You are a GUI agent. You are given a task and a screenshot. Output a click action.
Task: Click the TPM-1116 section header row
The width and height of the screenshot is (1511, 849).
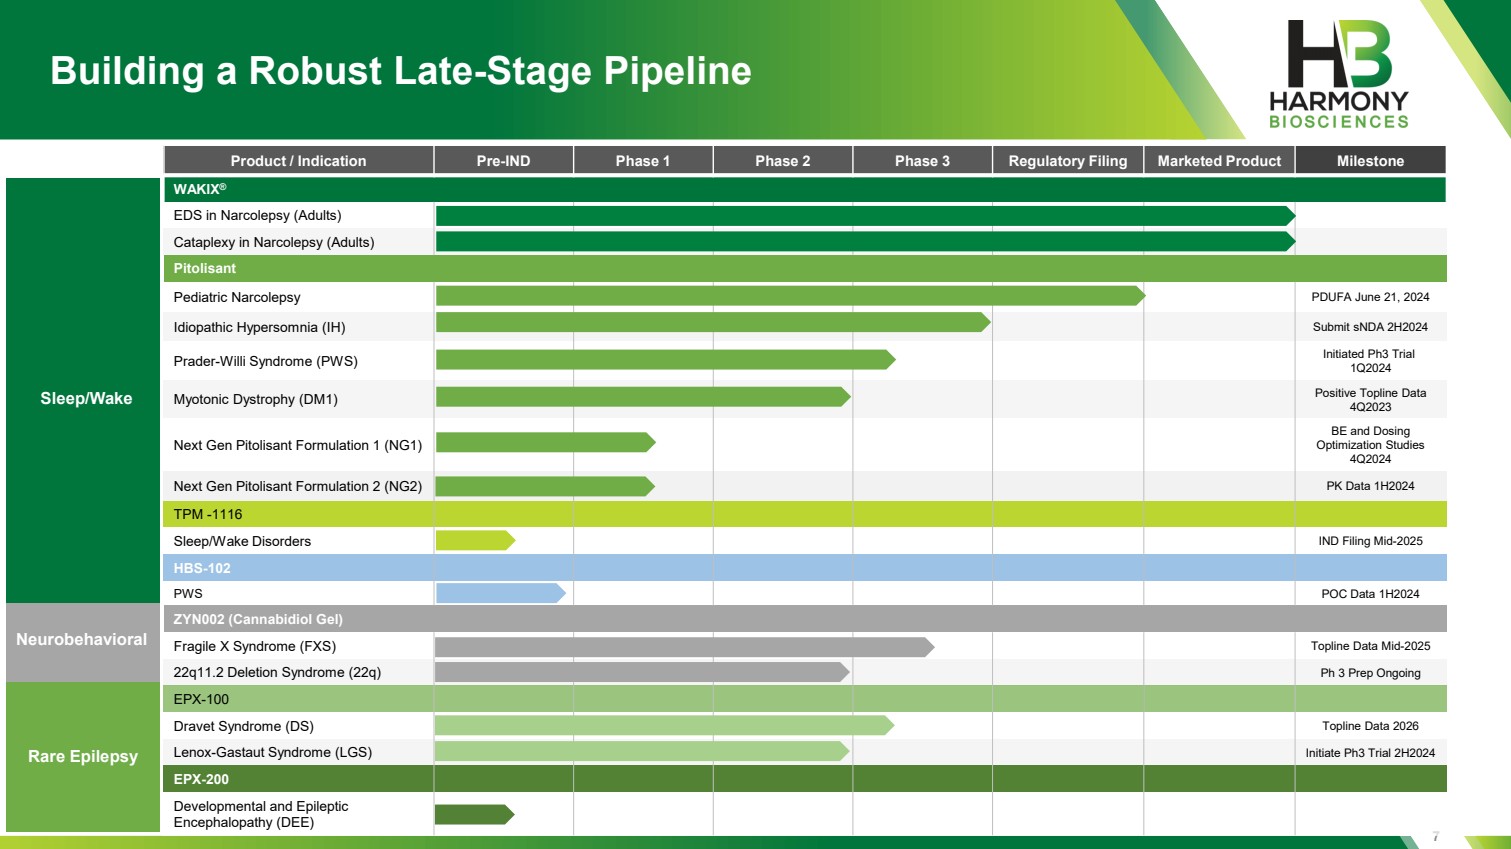coord(805,514)
